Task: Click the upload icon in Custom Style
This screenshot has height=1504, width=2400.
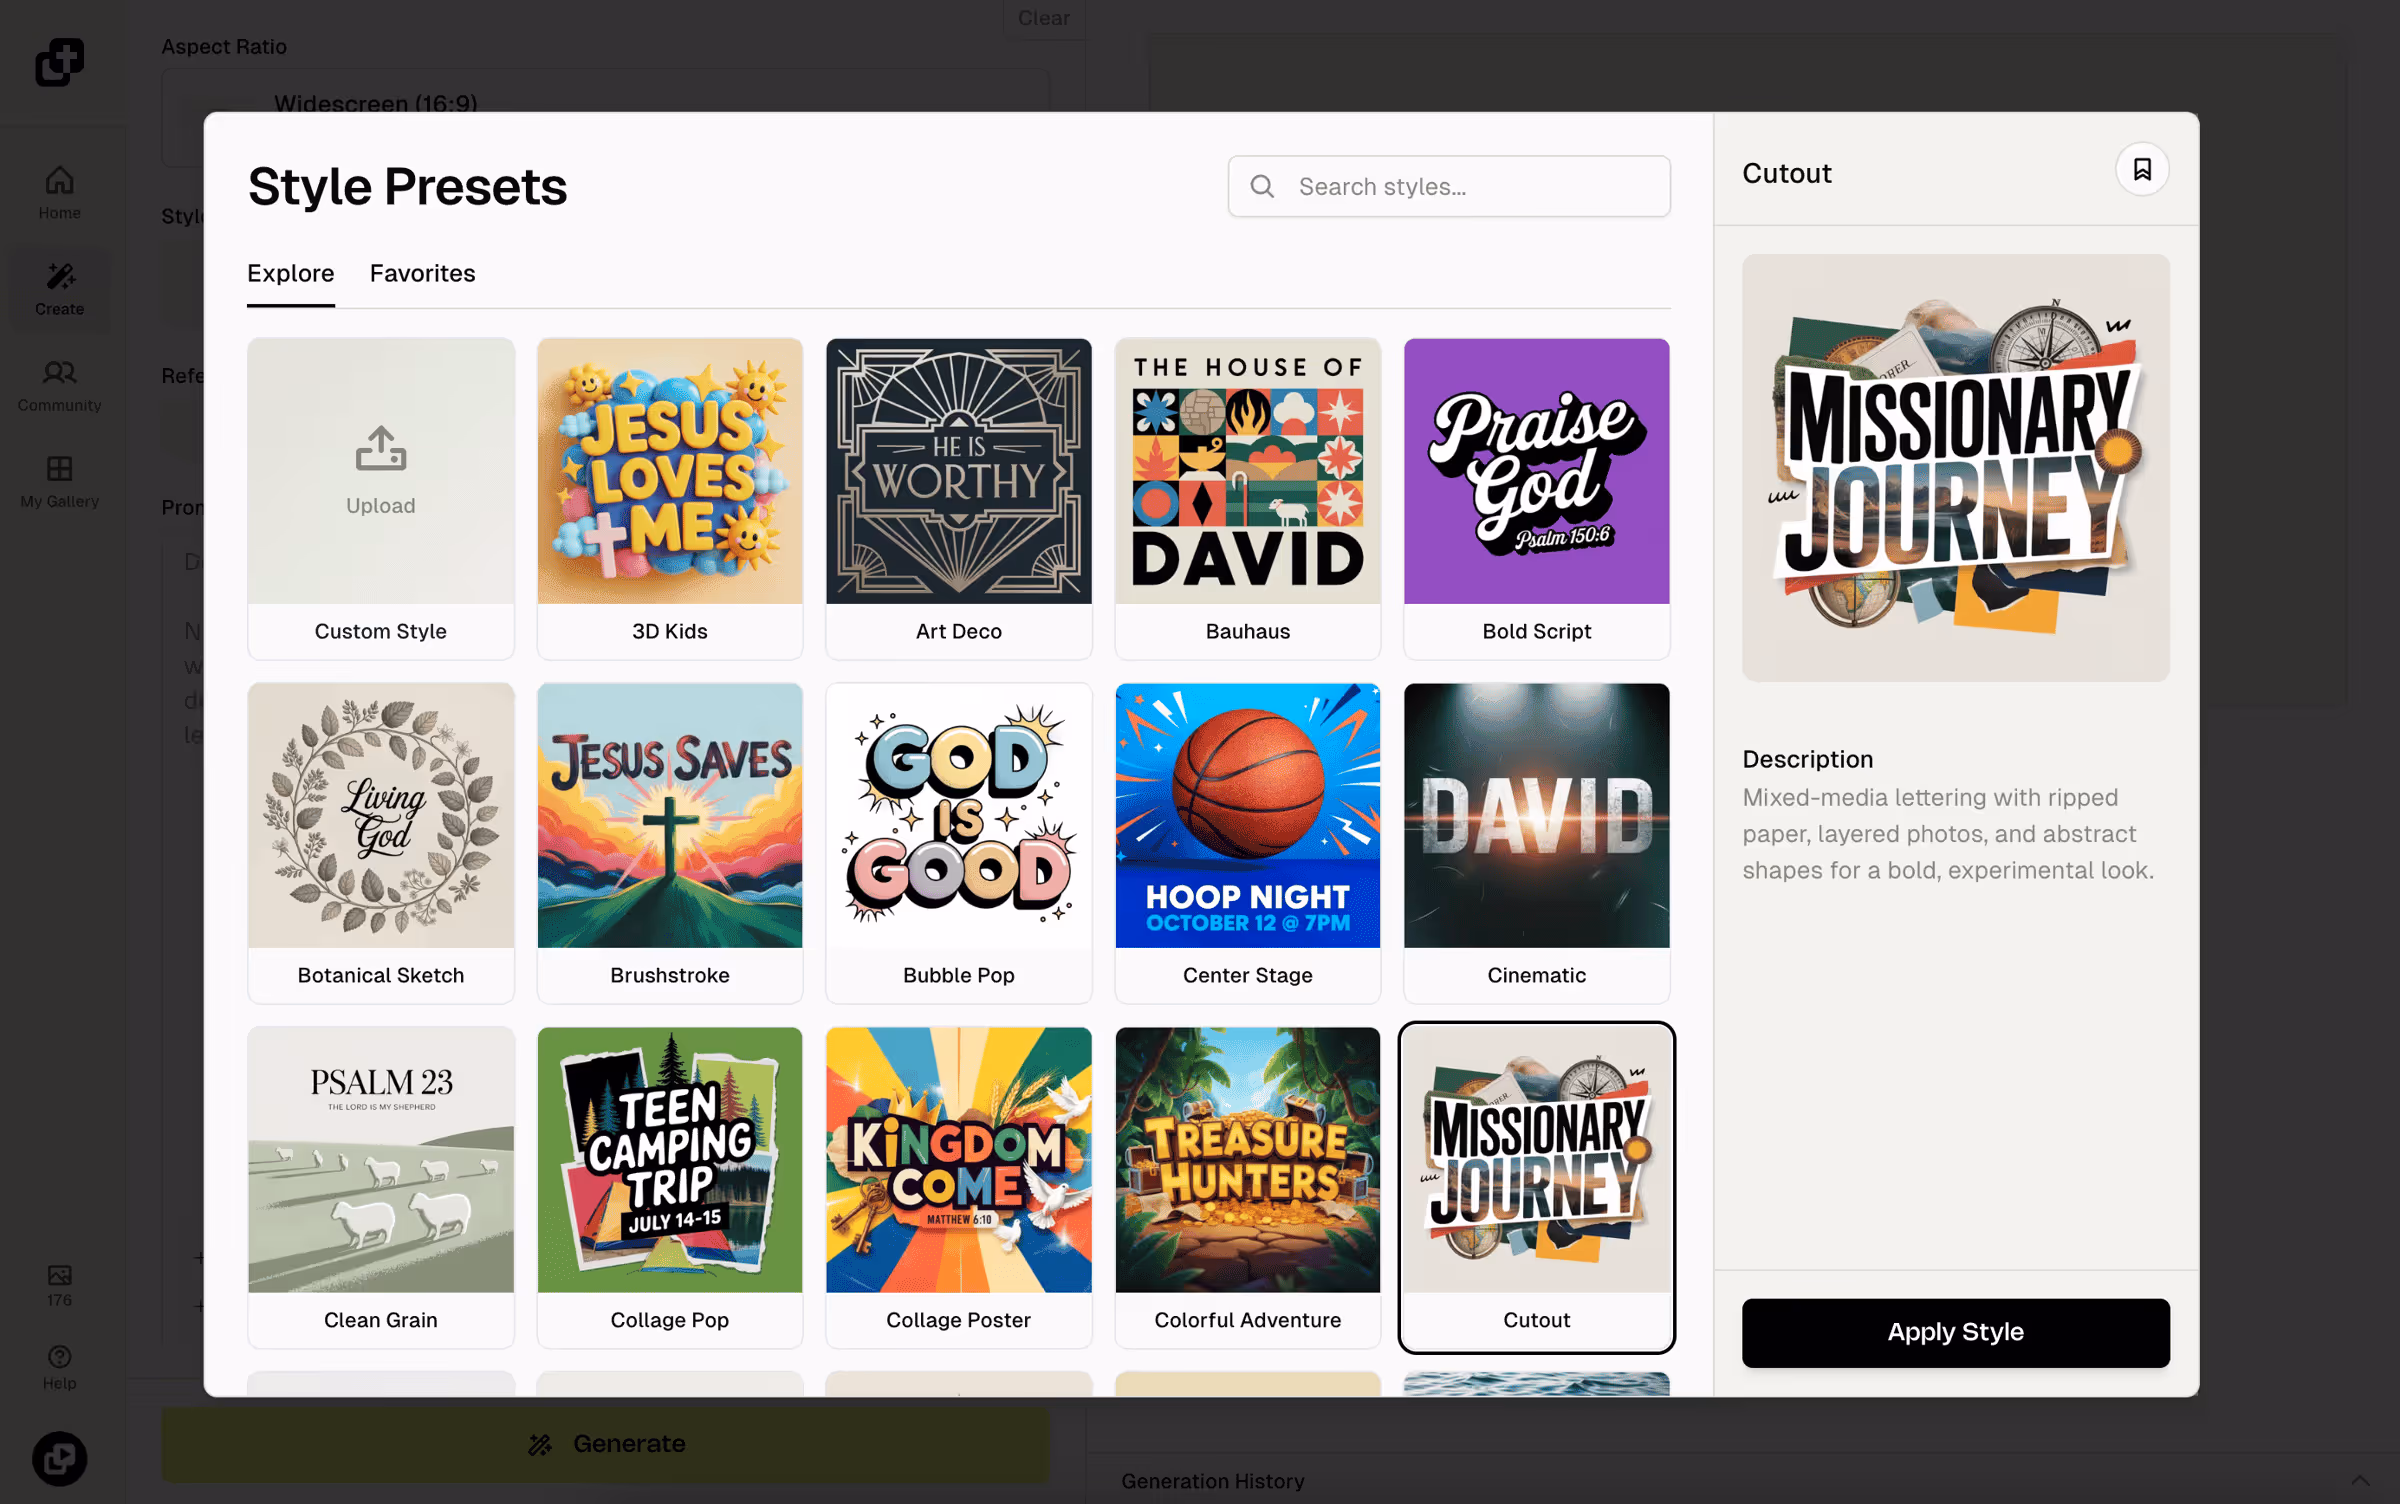Action: point(380,449)
